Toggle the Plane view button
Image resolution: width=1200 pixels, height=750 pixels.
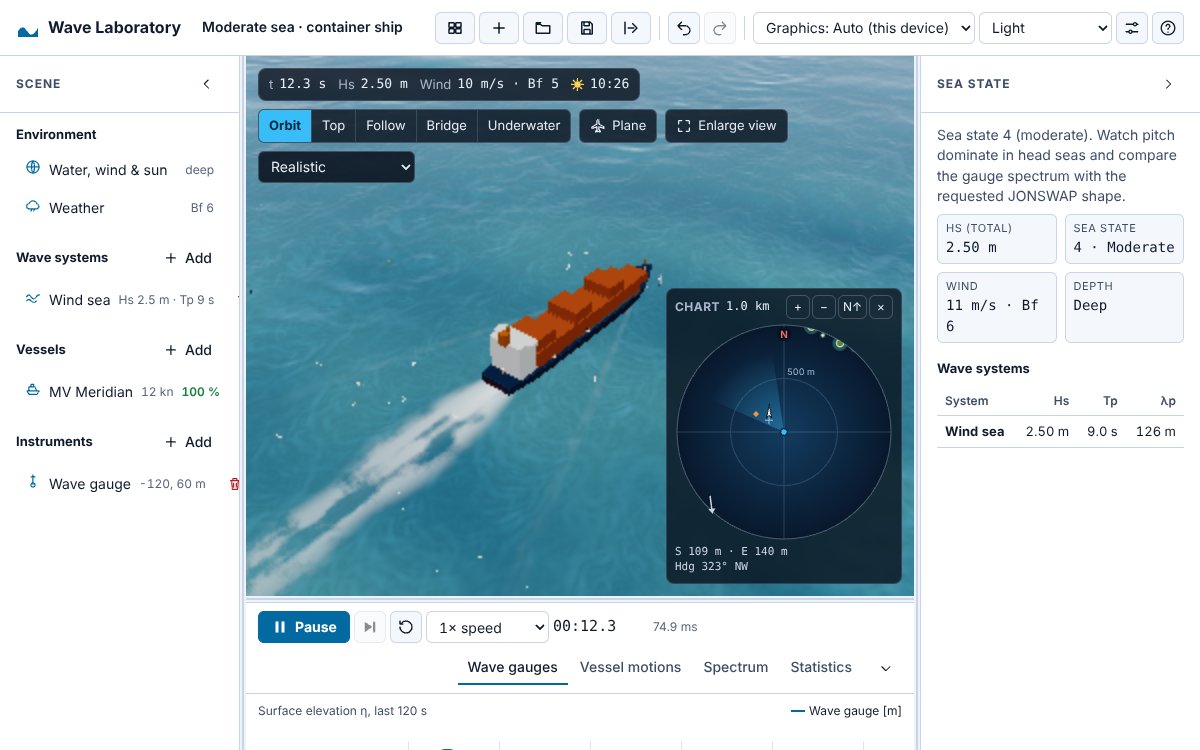tap(619, 126)
